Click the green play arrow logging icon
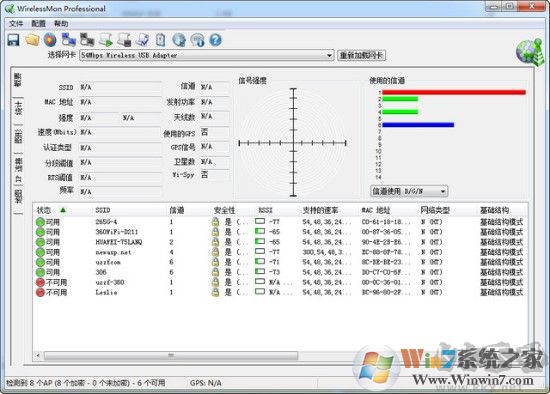Viewport: 550px width, 394px height. (106, 40)
